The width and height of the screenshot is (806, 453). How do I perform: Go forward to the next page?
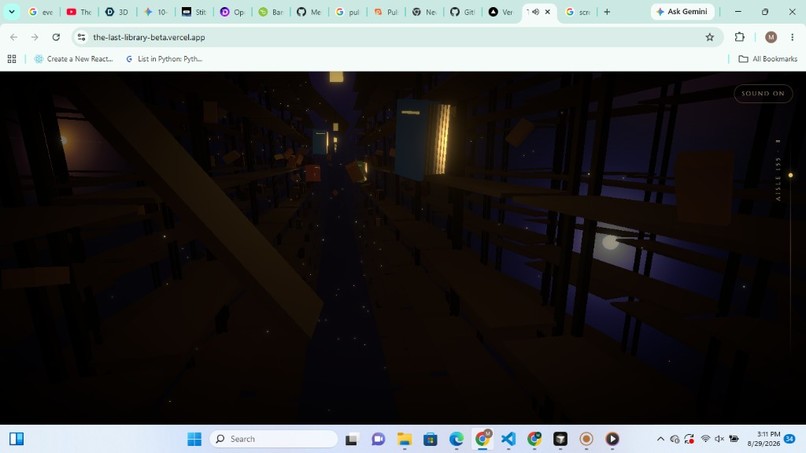[34, 37]
